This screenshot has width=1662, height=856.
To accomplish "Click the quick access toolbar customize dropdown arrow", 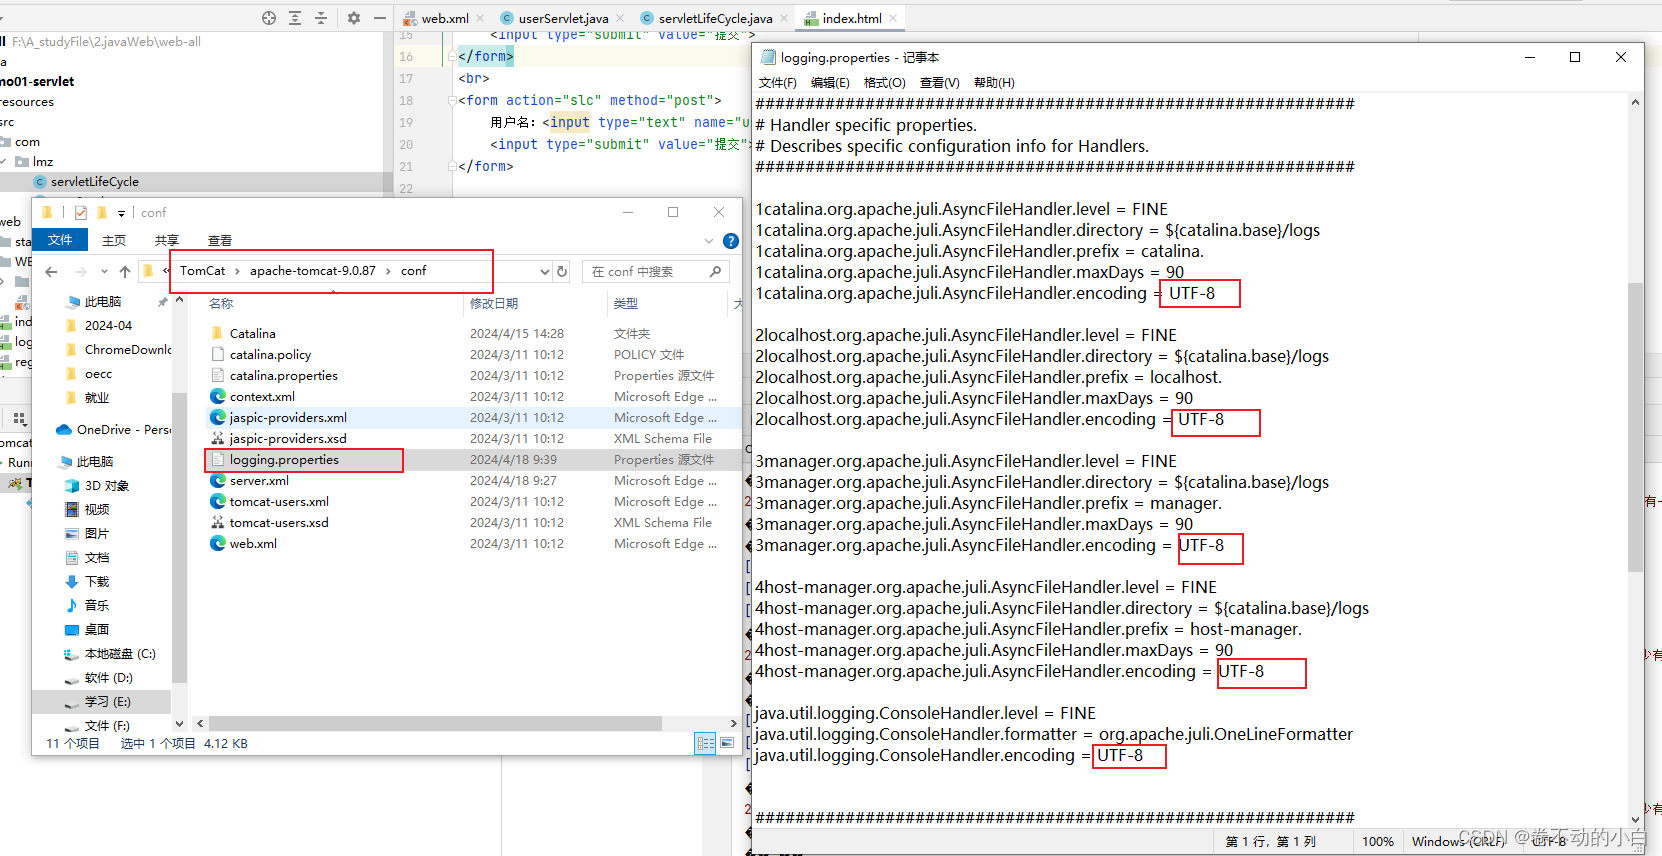I will 121,213.
